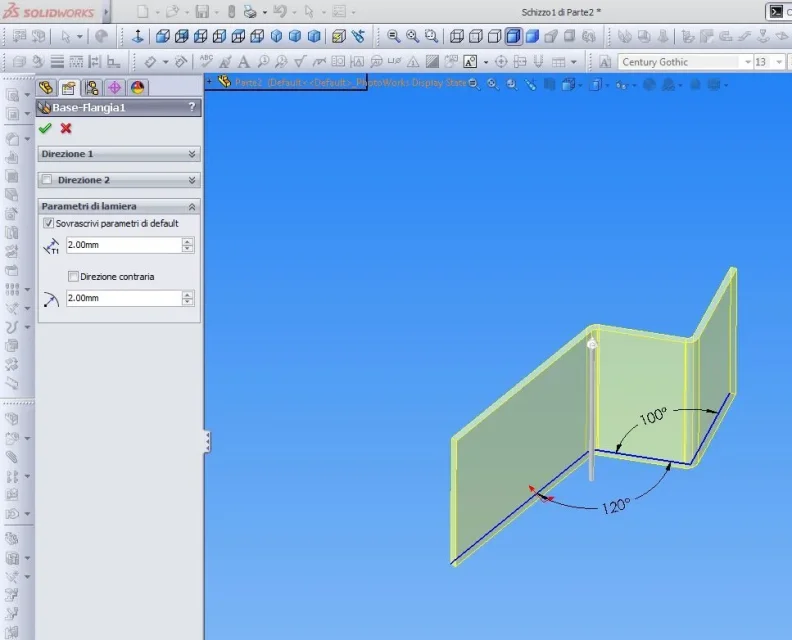
Task: Enable the Direzione 2 checkbox
Action: point(47,180)
